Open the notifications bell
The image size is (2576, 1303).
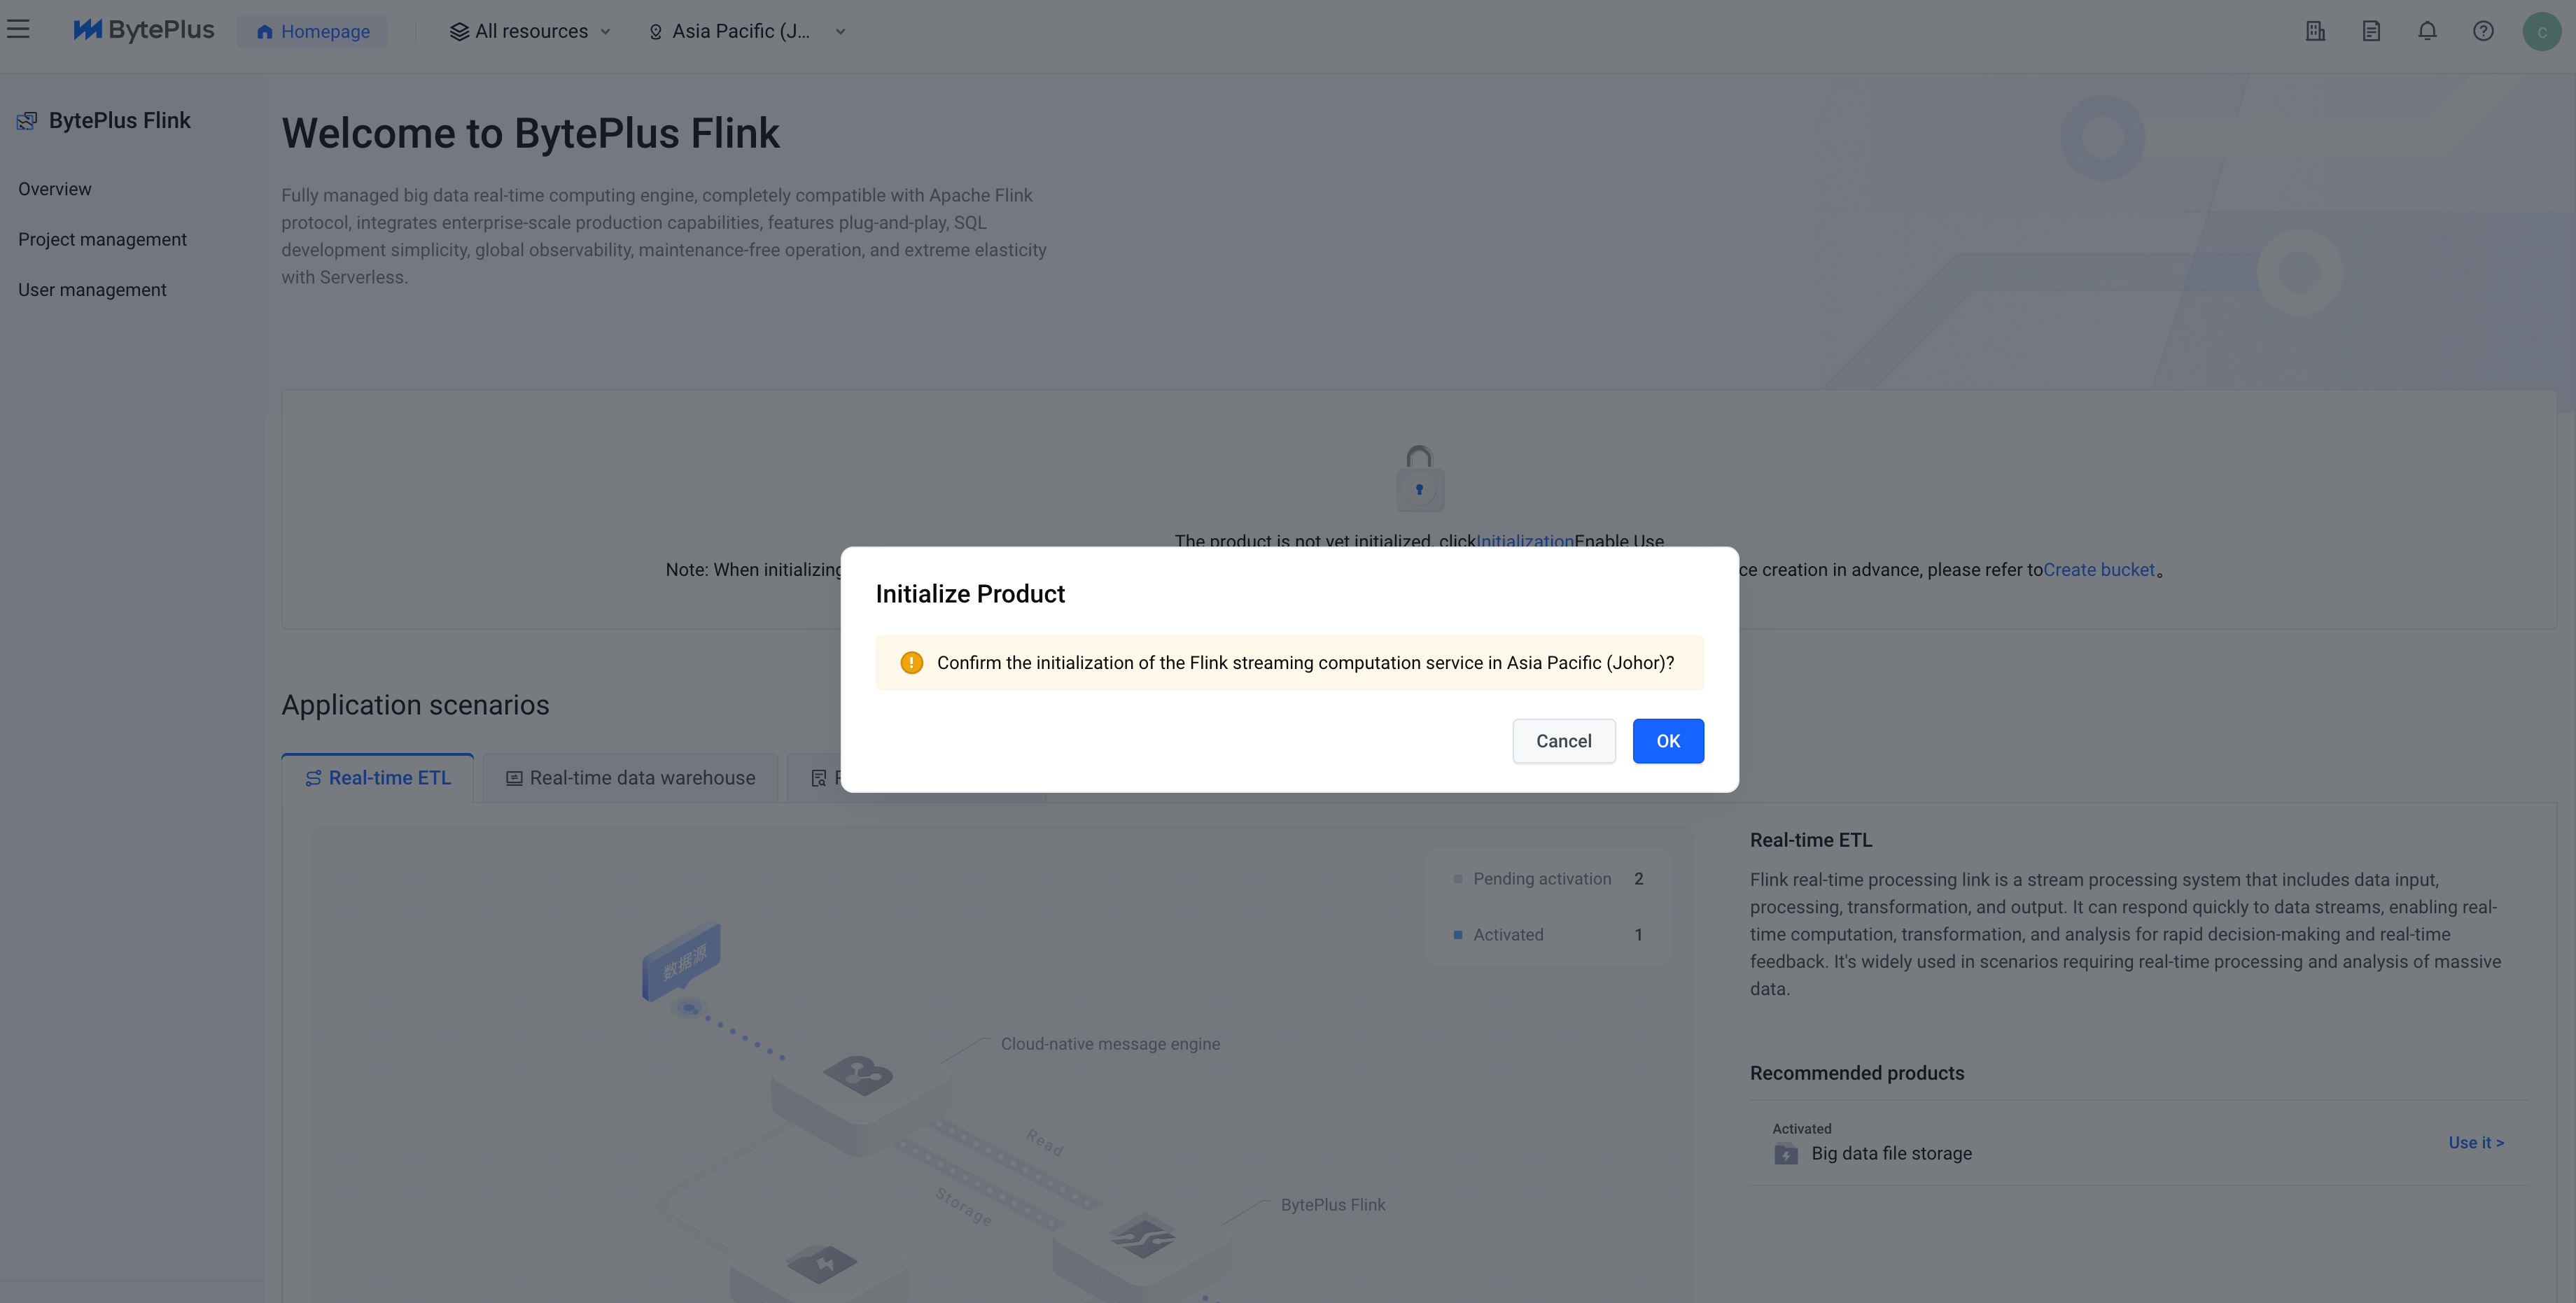point(2427,31)
